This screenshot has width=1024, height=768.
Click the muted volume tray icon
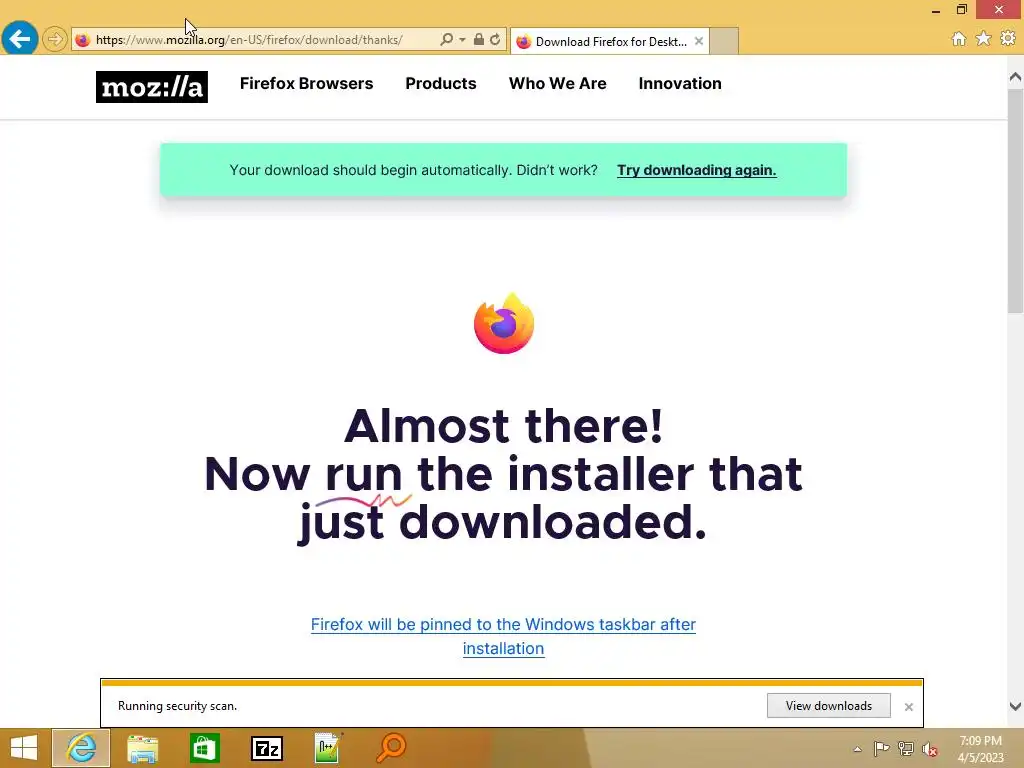pos(930,749)
